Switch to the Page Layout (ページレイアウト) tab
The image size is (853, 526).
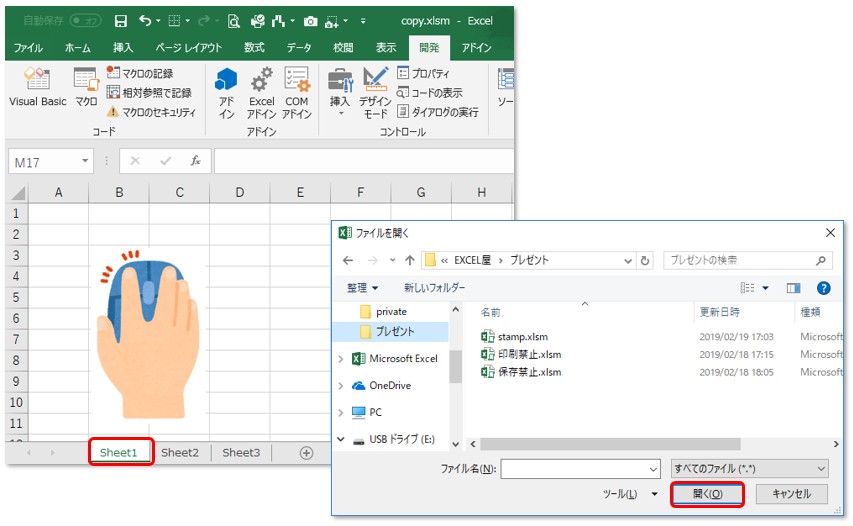(188, 48)
